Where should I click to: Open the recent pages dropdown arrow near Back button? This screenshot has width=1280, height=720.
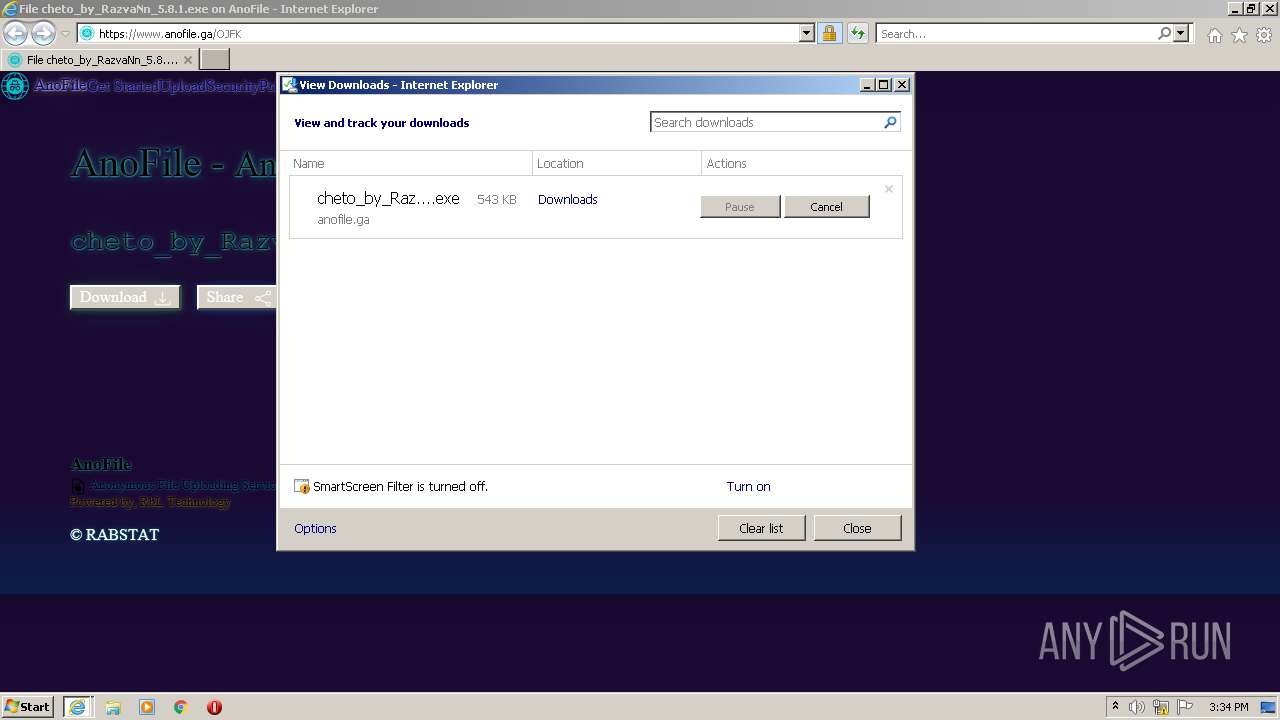(65, 33)
